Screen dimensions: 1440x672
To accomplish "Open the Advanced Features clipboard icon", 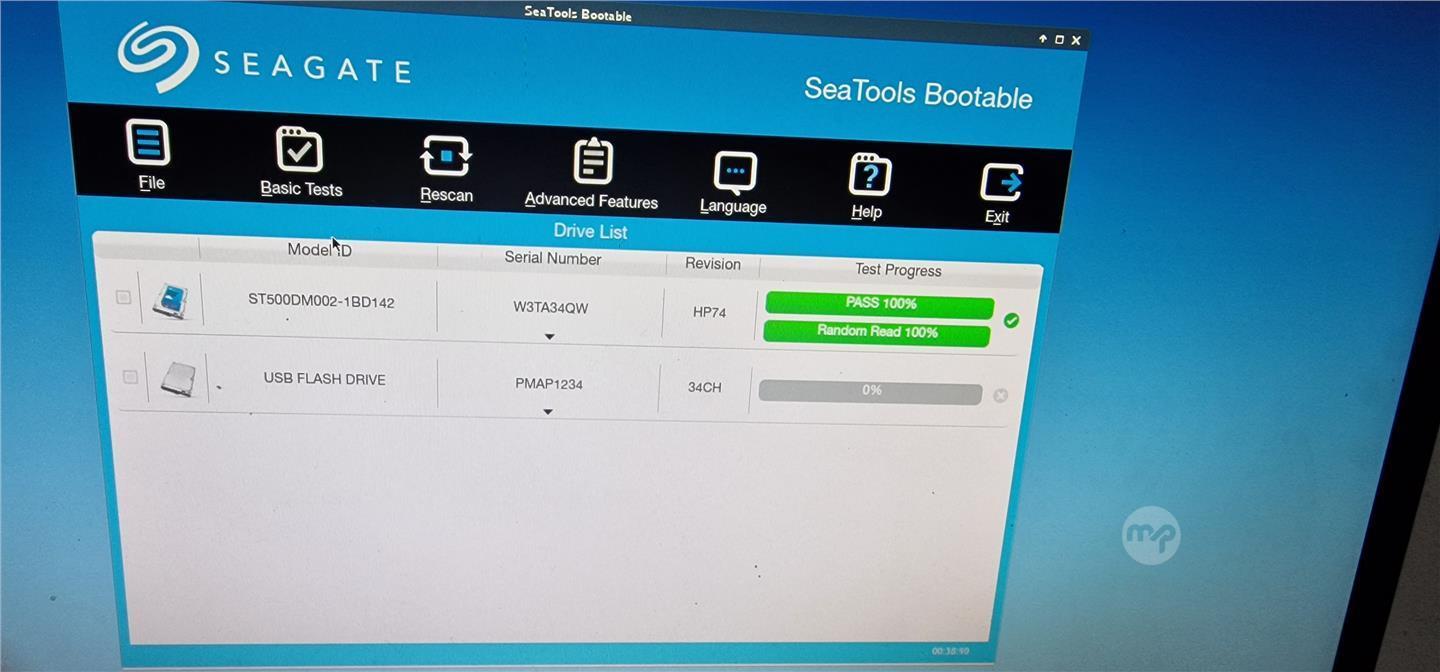I will (593, 161).
